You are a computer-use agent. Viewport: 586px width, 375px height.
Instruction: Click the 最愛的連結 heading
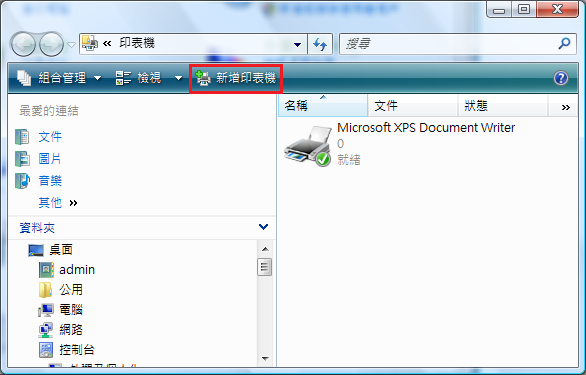pyautogui.click(x=49, y=111)
